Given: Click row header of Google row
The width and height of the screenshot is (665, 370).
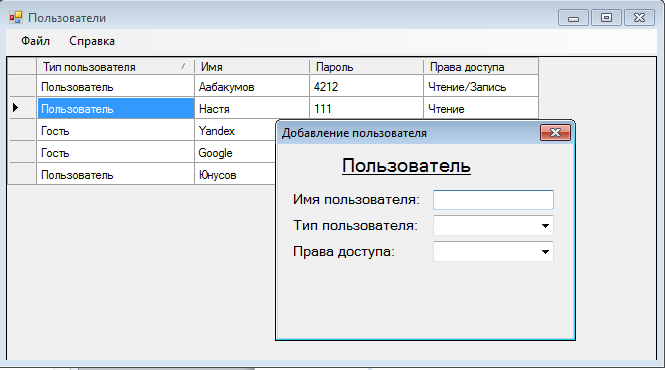Looking at the screenshot, I should (22, 153).
